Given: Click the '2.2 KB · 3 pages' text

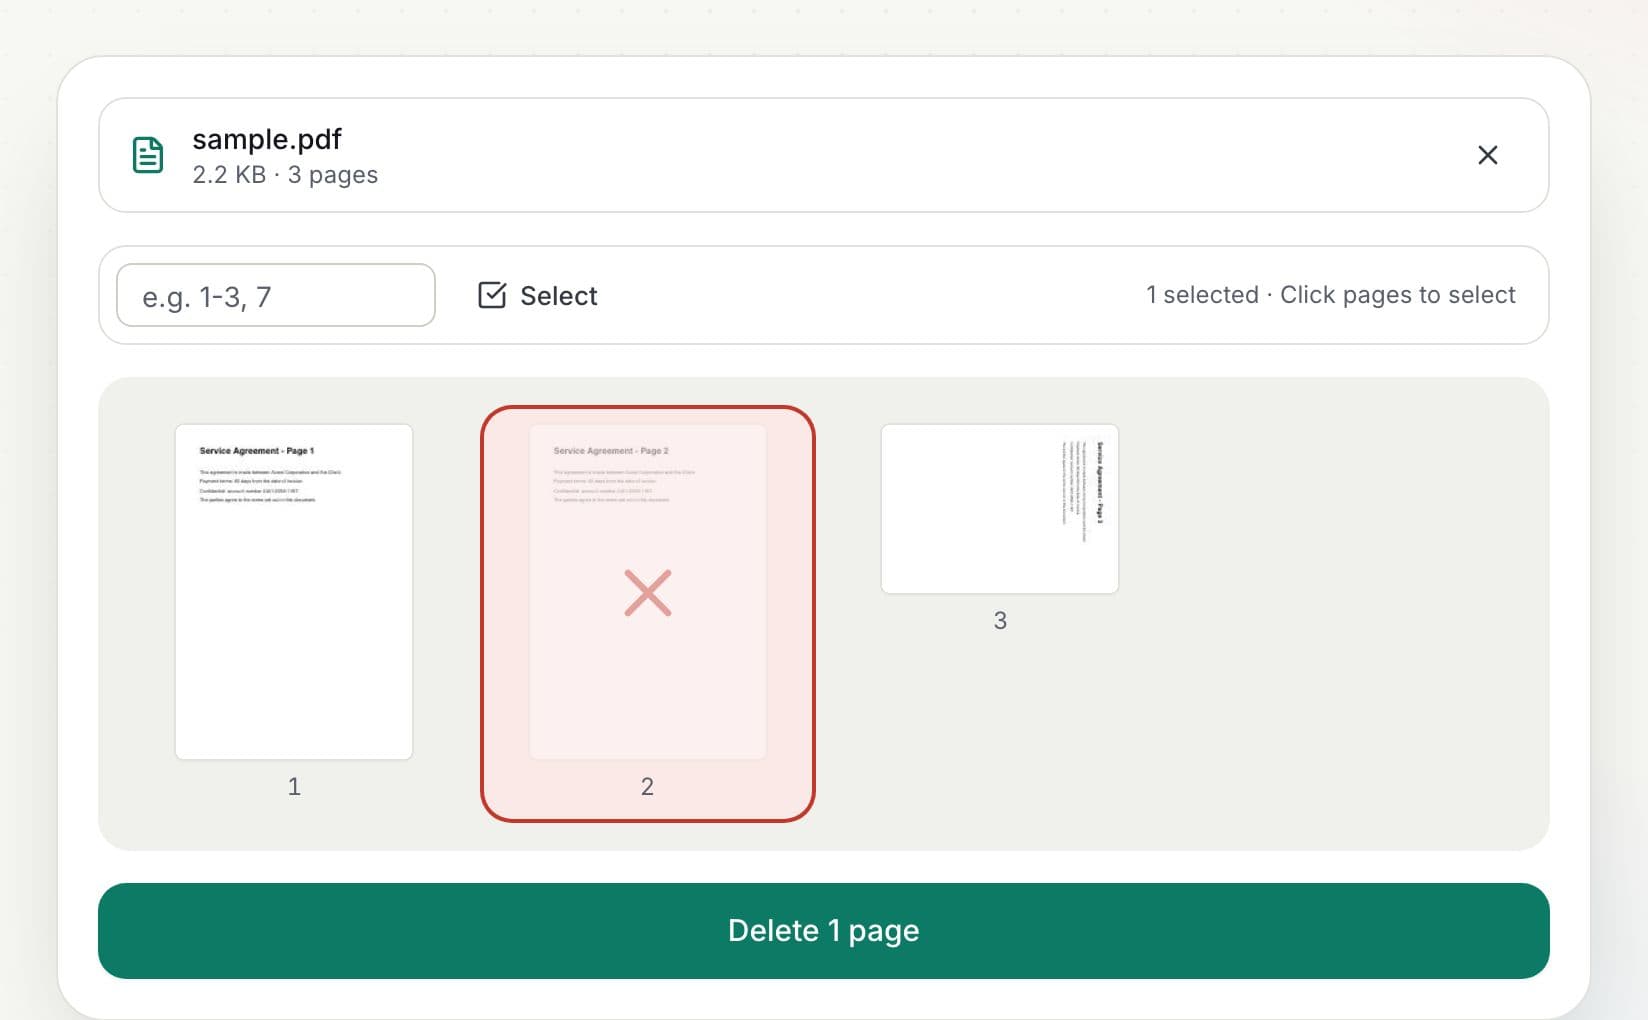Looking at the screenshot, I should coord(285,175).
